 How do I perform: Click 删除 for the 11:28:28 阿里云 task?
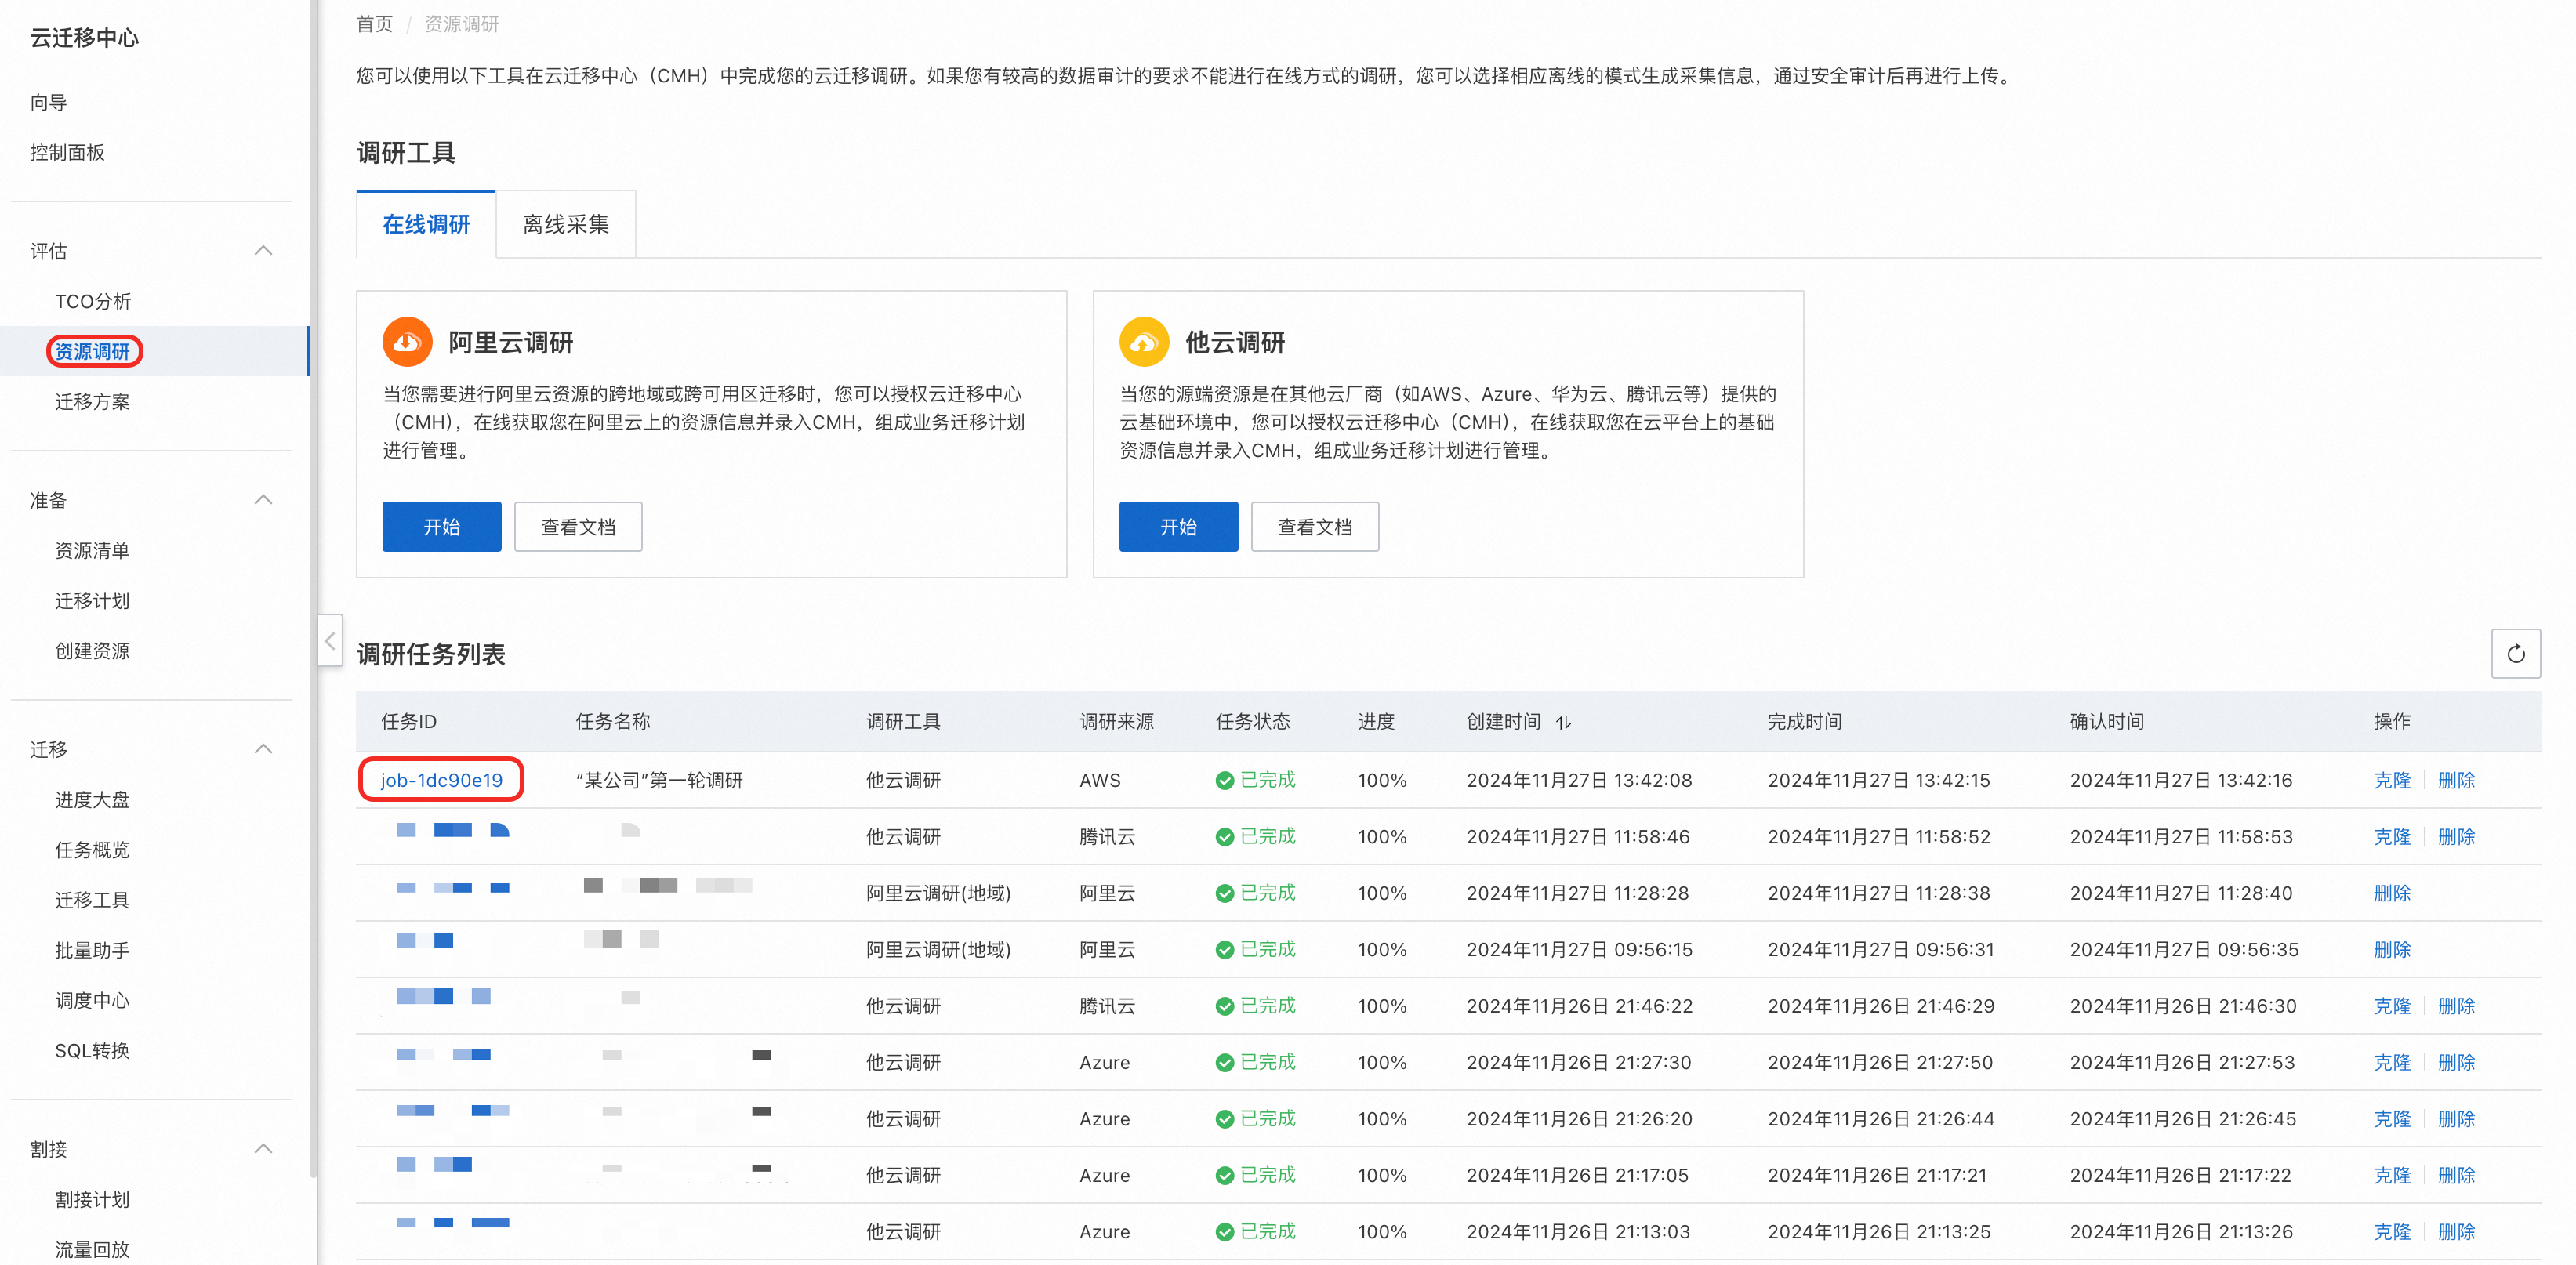click(x=2392, y=893)
